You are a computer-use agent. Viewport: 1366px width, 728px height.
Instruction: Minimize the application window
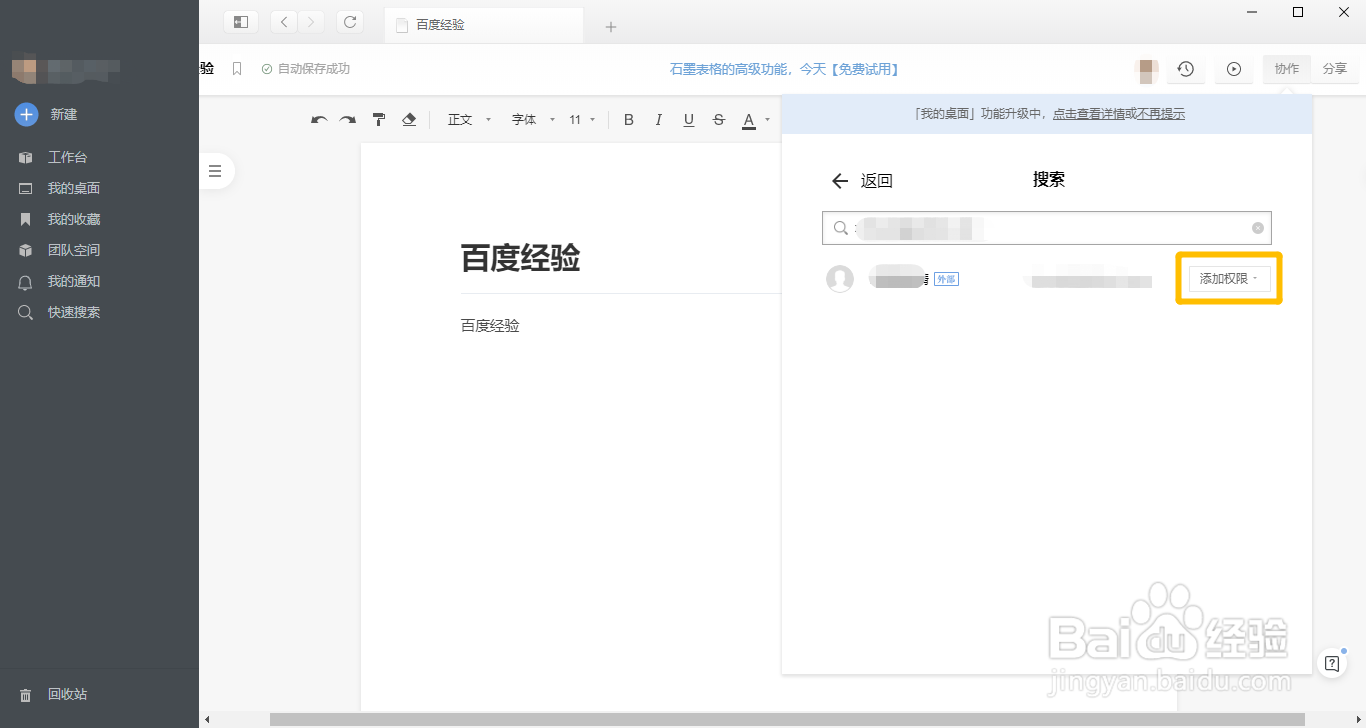(1252, 12)
